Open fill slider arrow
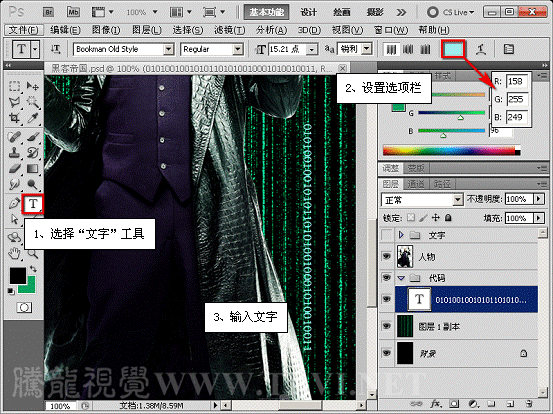The image size is (553, 414). click(539, 218)
